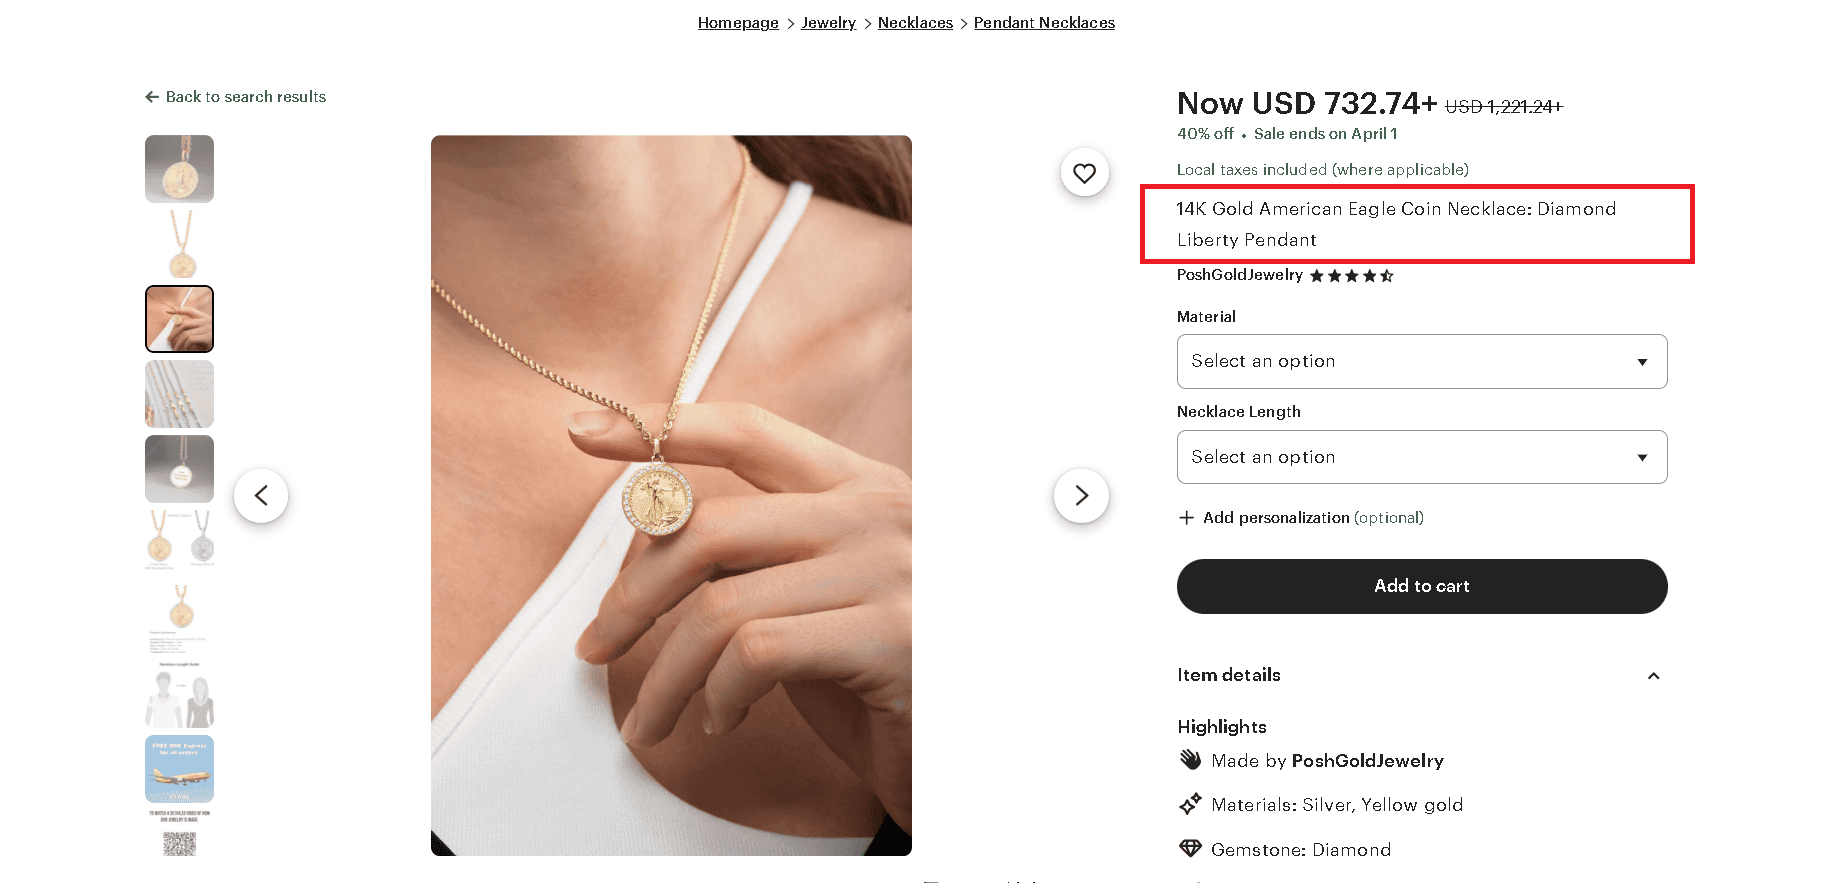Image resolution: width=1825 pixels, height=883 pixels.
Task: Click the next image arrow
Action: coord(1081,495)
